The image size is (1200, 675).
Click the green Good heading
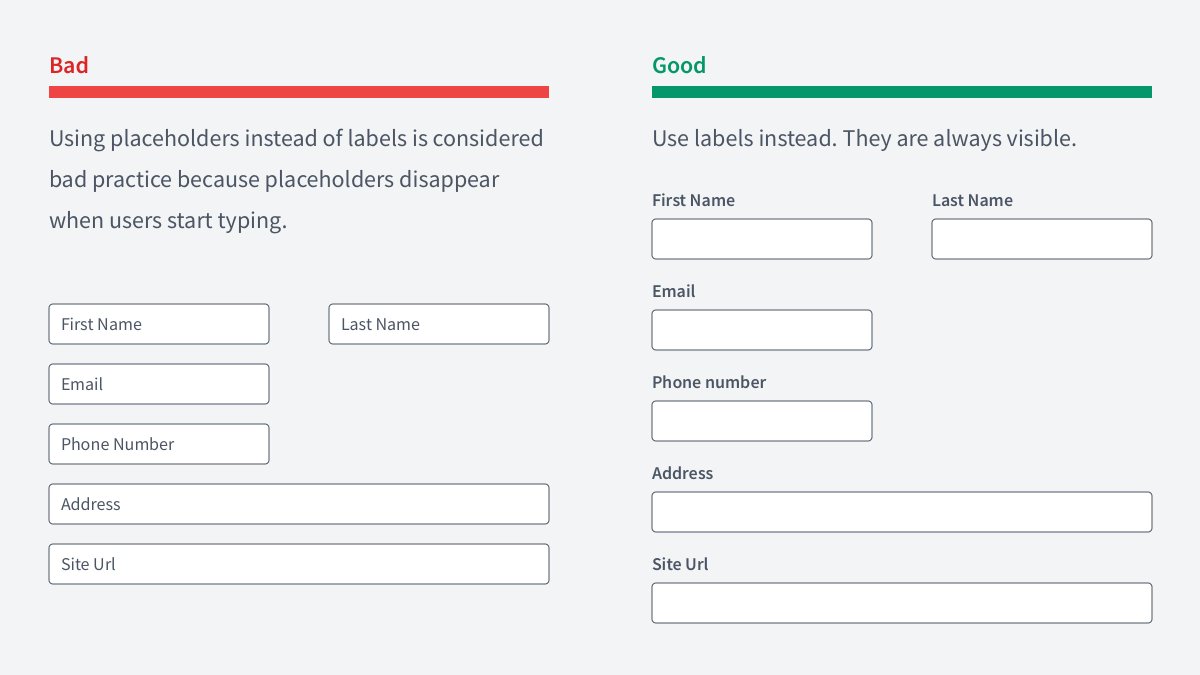pyautogui.click(x=679, y=66)
